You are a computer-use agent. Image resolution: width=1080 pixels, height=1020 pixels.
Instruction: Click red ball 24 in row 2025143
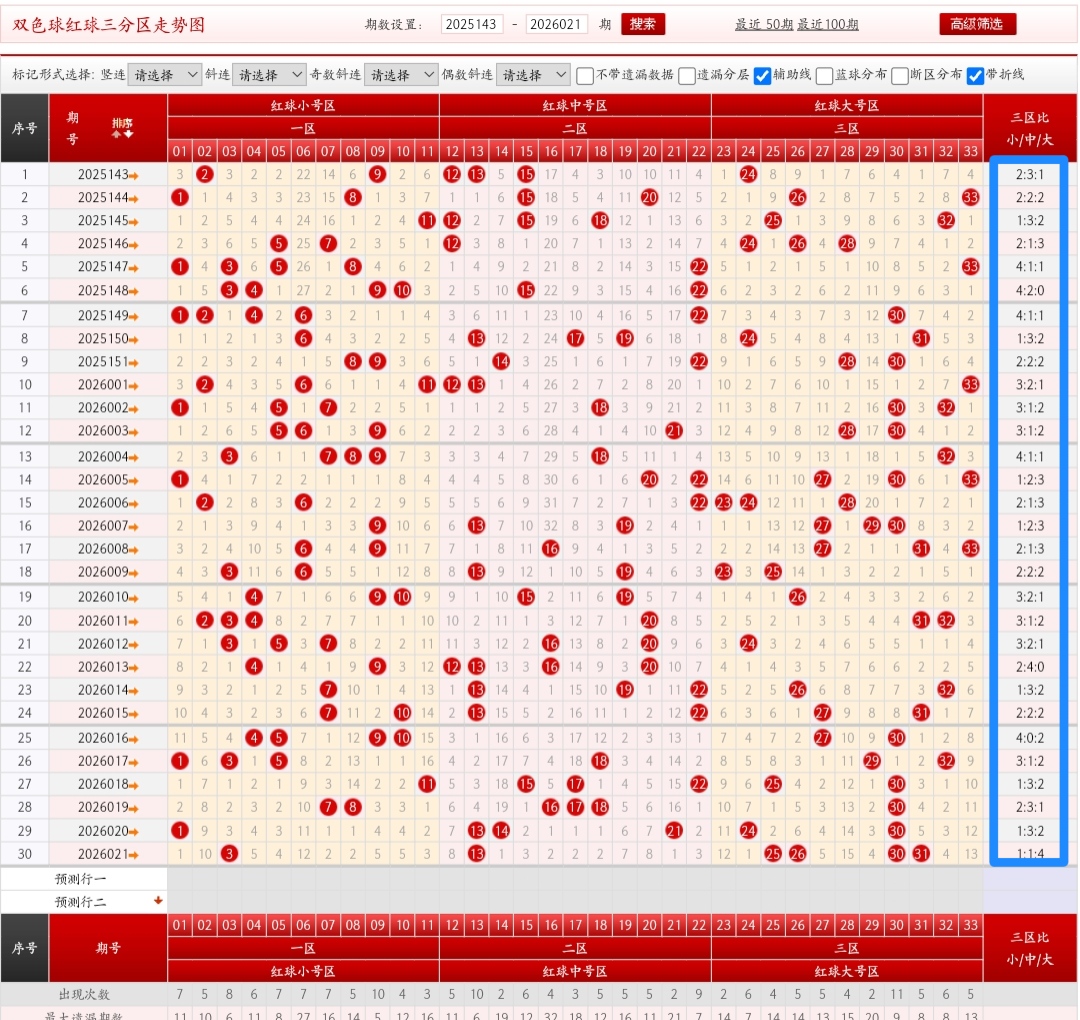coord(748,174)
